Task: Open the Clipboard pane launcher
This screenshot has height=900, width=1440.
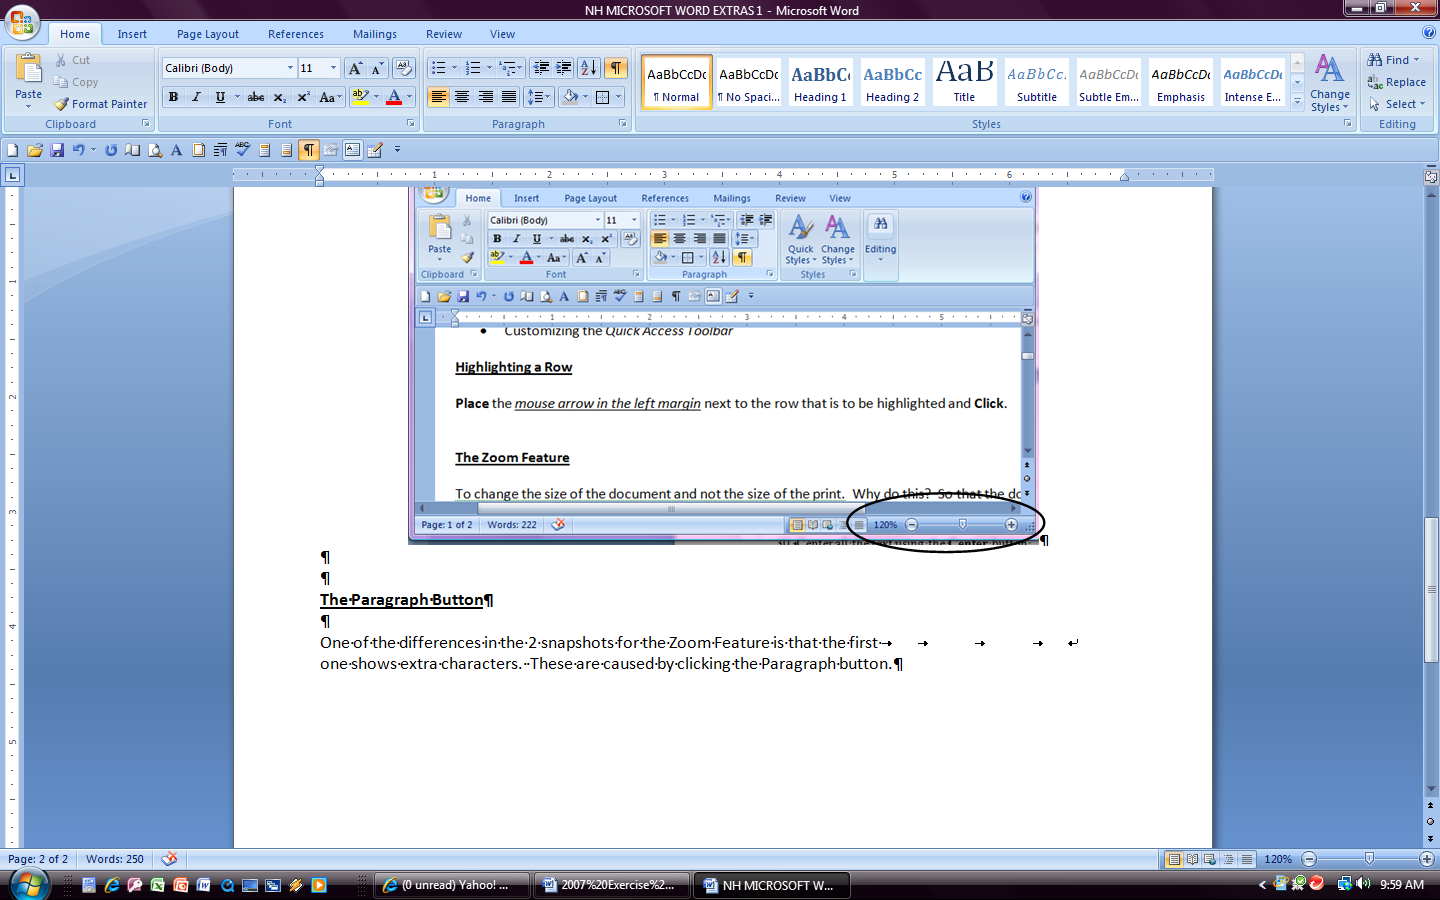Action: point(145,124)
